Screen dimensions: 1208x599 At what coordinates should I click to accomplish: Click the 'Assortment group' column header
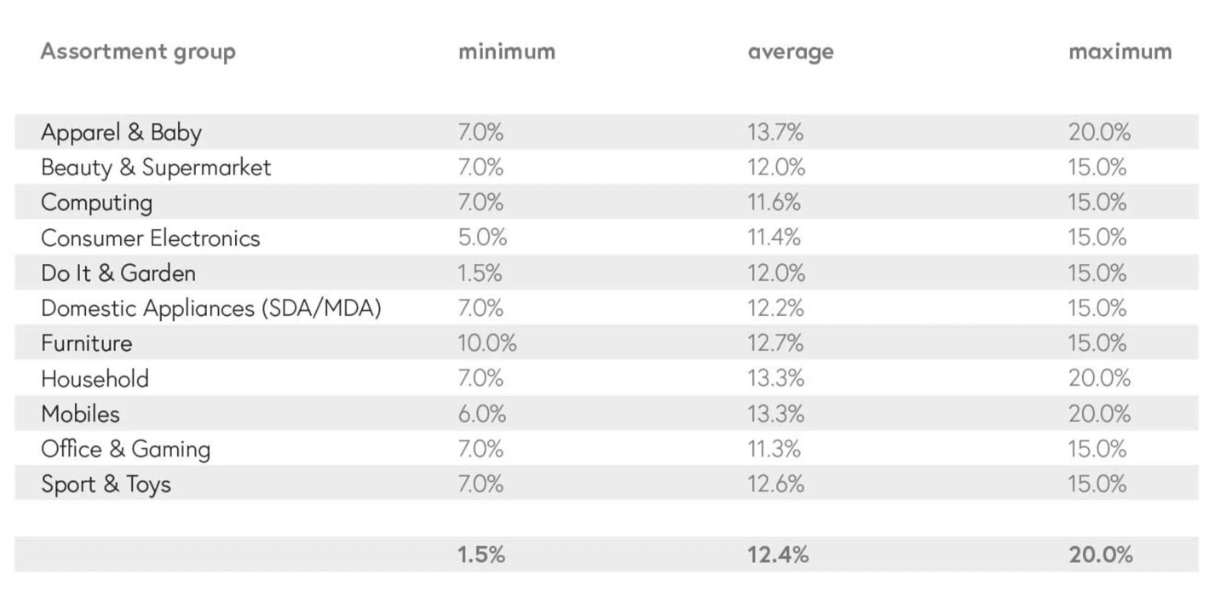point(138,52)
